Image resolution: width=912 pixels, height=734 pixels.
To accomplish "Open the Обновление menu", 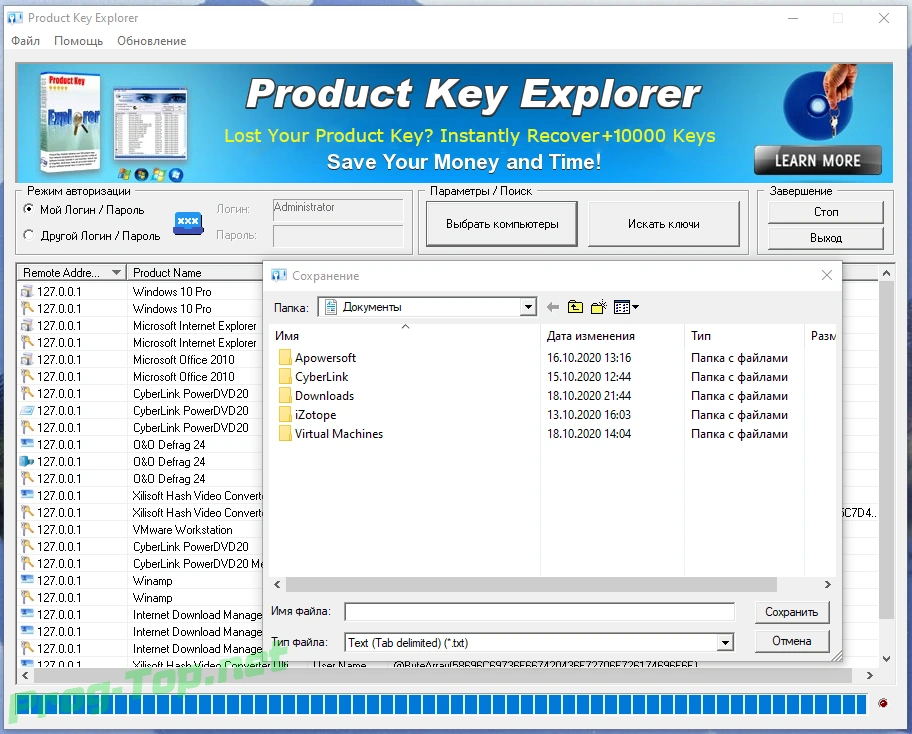I will click(x=152, y=41).
